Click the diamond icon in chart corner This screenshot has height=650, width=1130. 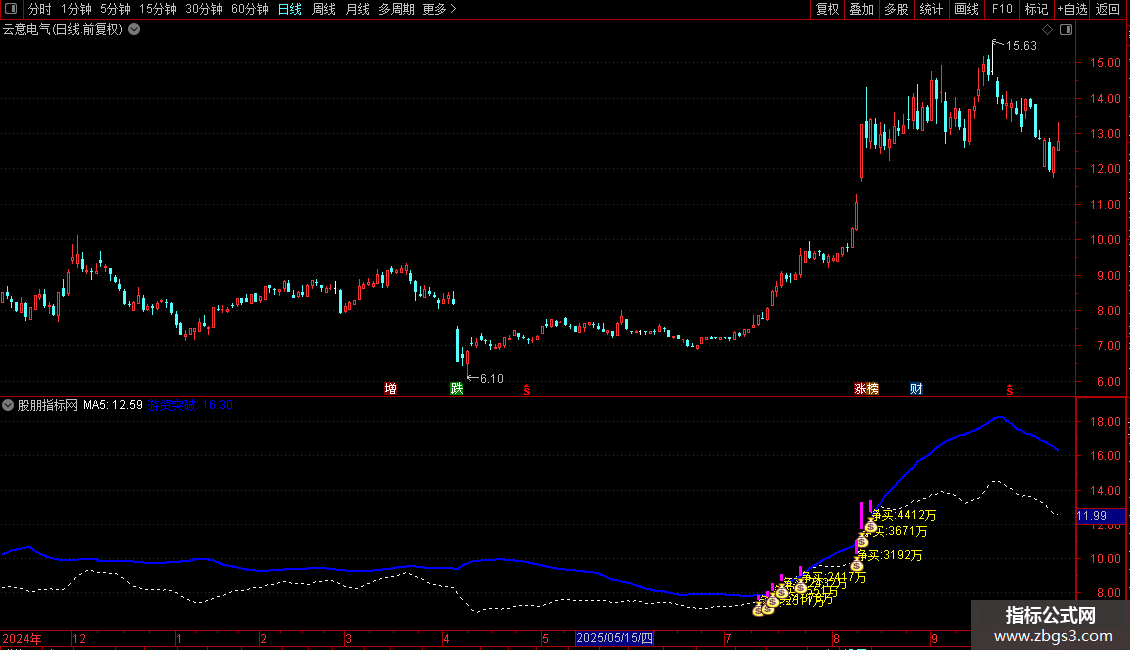1048,30
